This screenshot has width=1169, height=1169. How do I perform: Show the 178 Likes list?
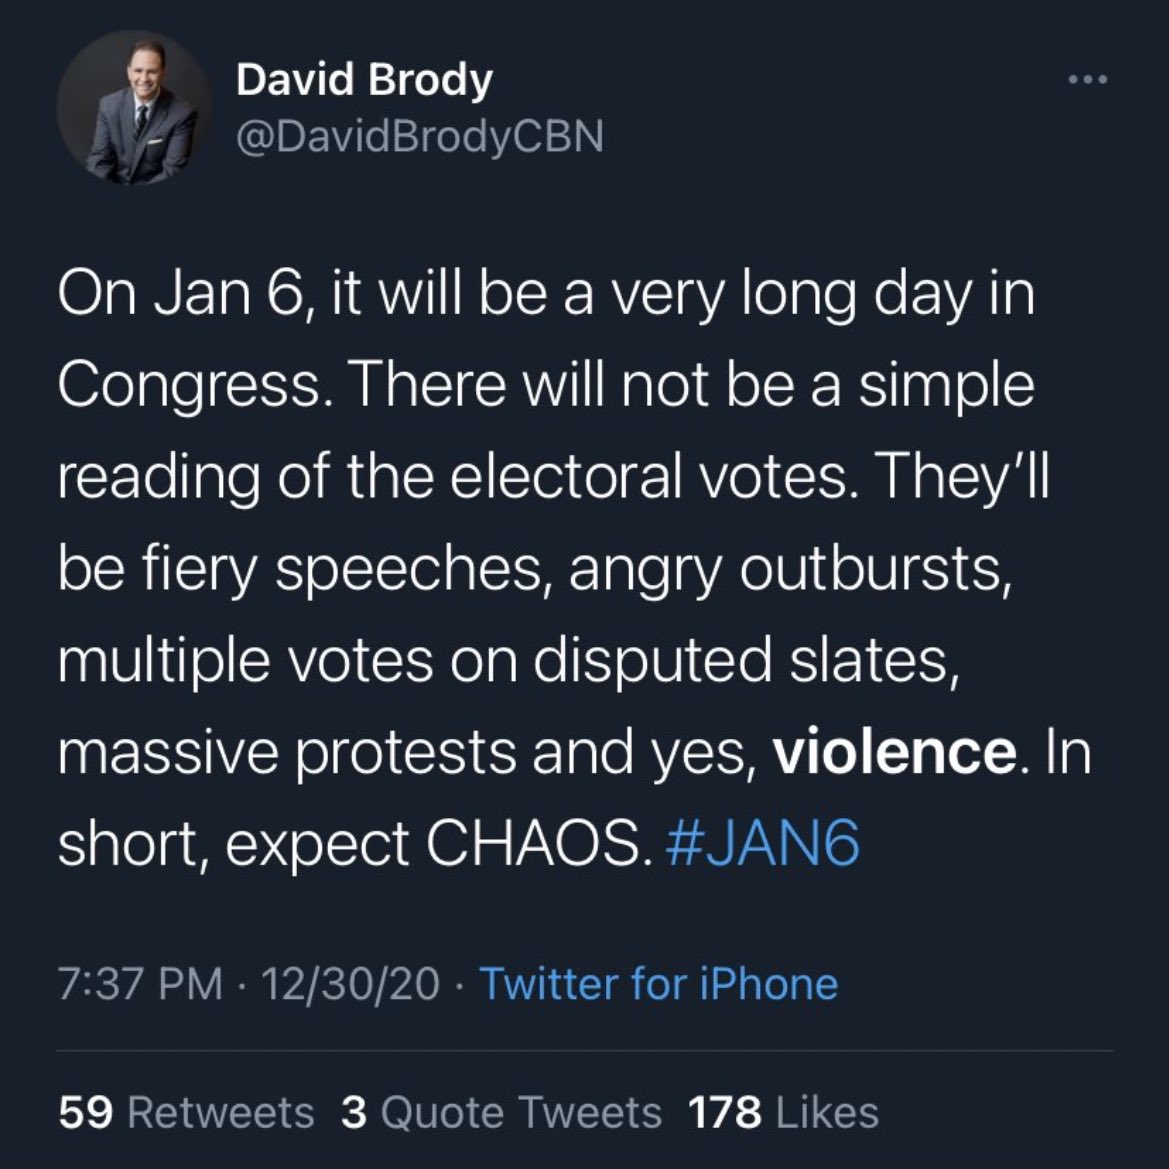pos(783,1112)
